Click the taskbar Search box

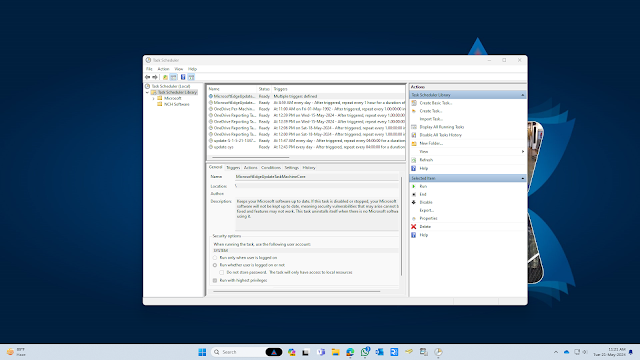point(246,352)
